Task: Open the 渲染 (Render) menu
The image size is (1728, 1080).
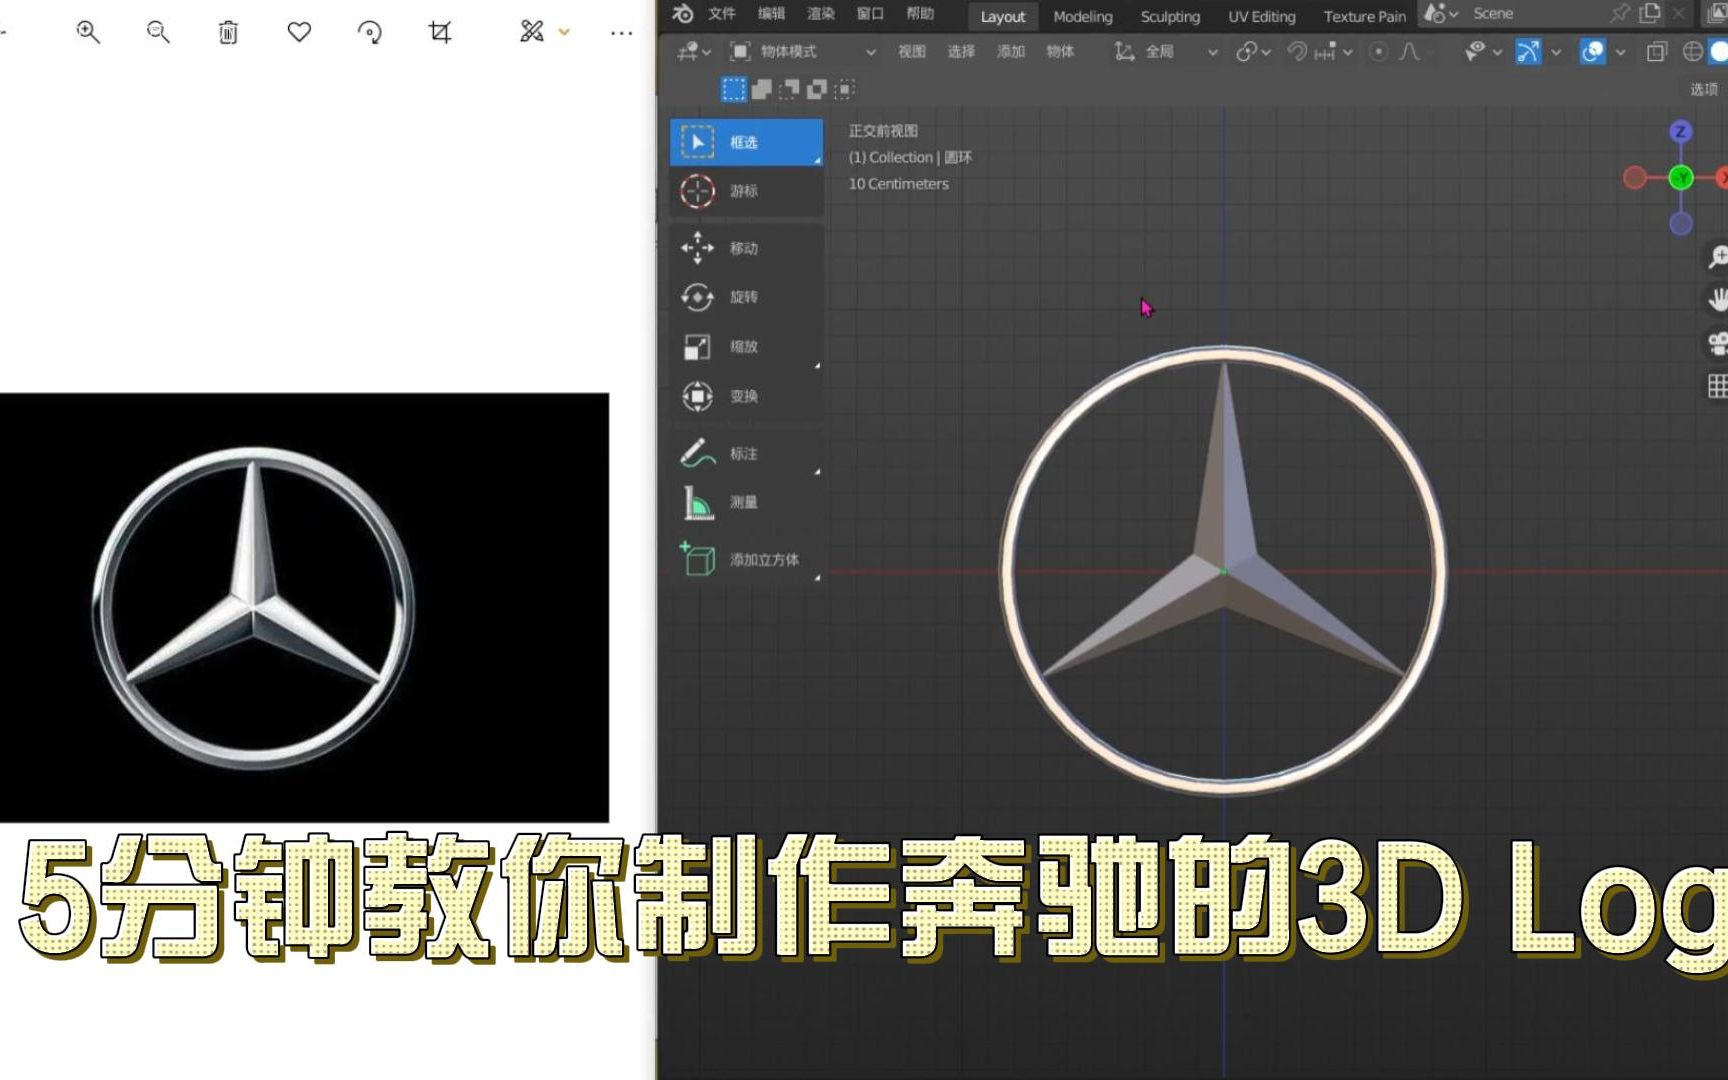Action: click(821, 14)
